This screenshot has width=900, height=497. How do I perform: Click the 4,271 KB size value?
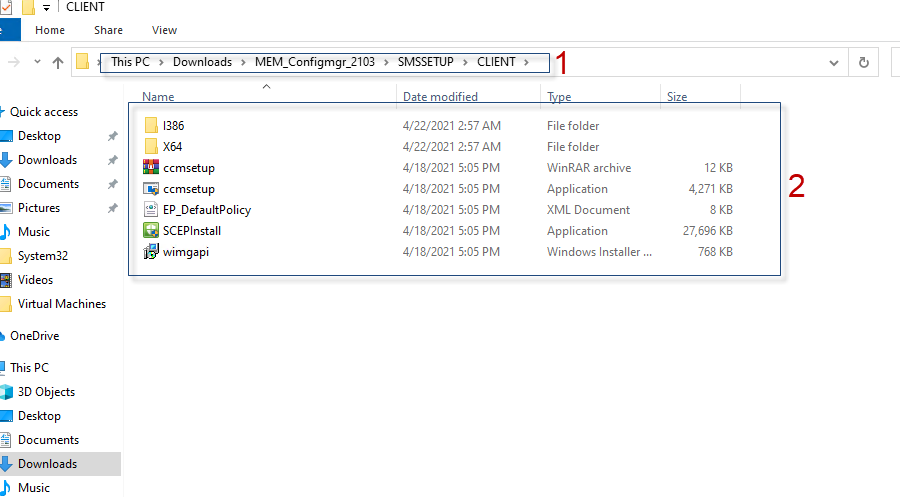(711, 189)
